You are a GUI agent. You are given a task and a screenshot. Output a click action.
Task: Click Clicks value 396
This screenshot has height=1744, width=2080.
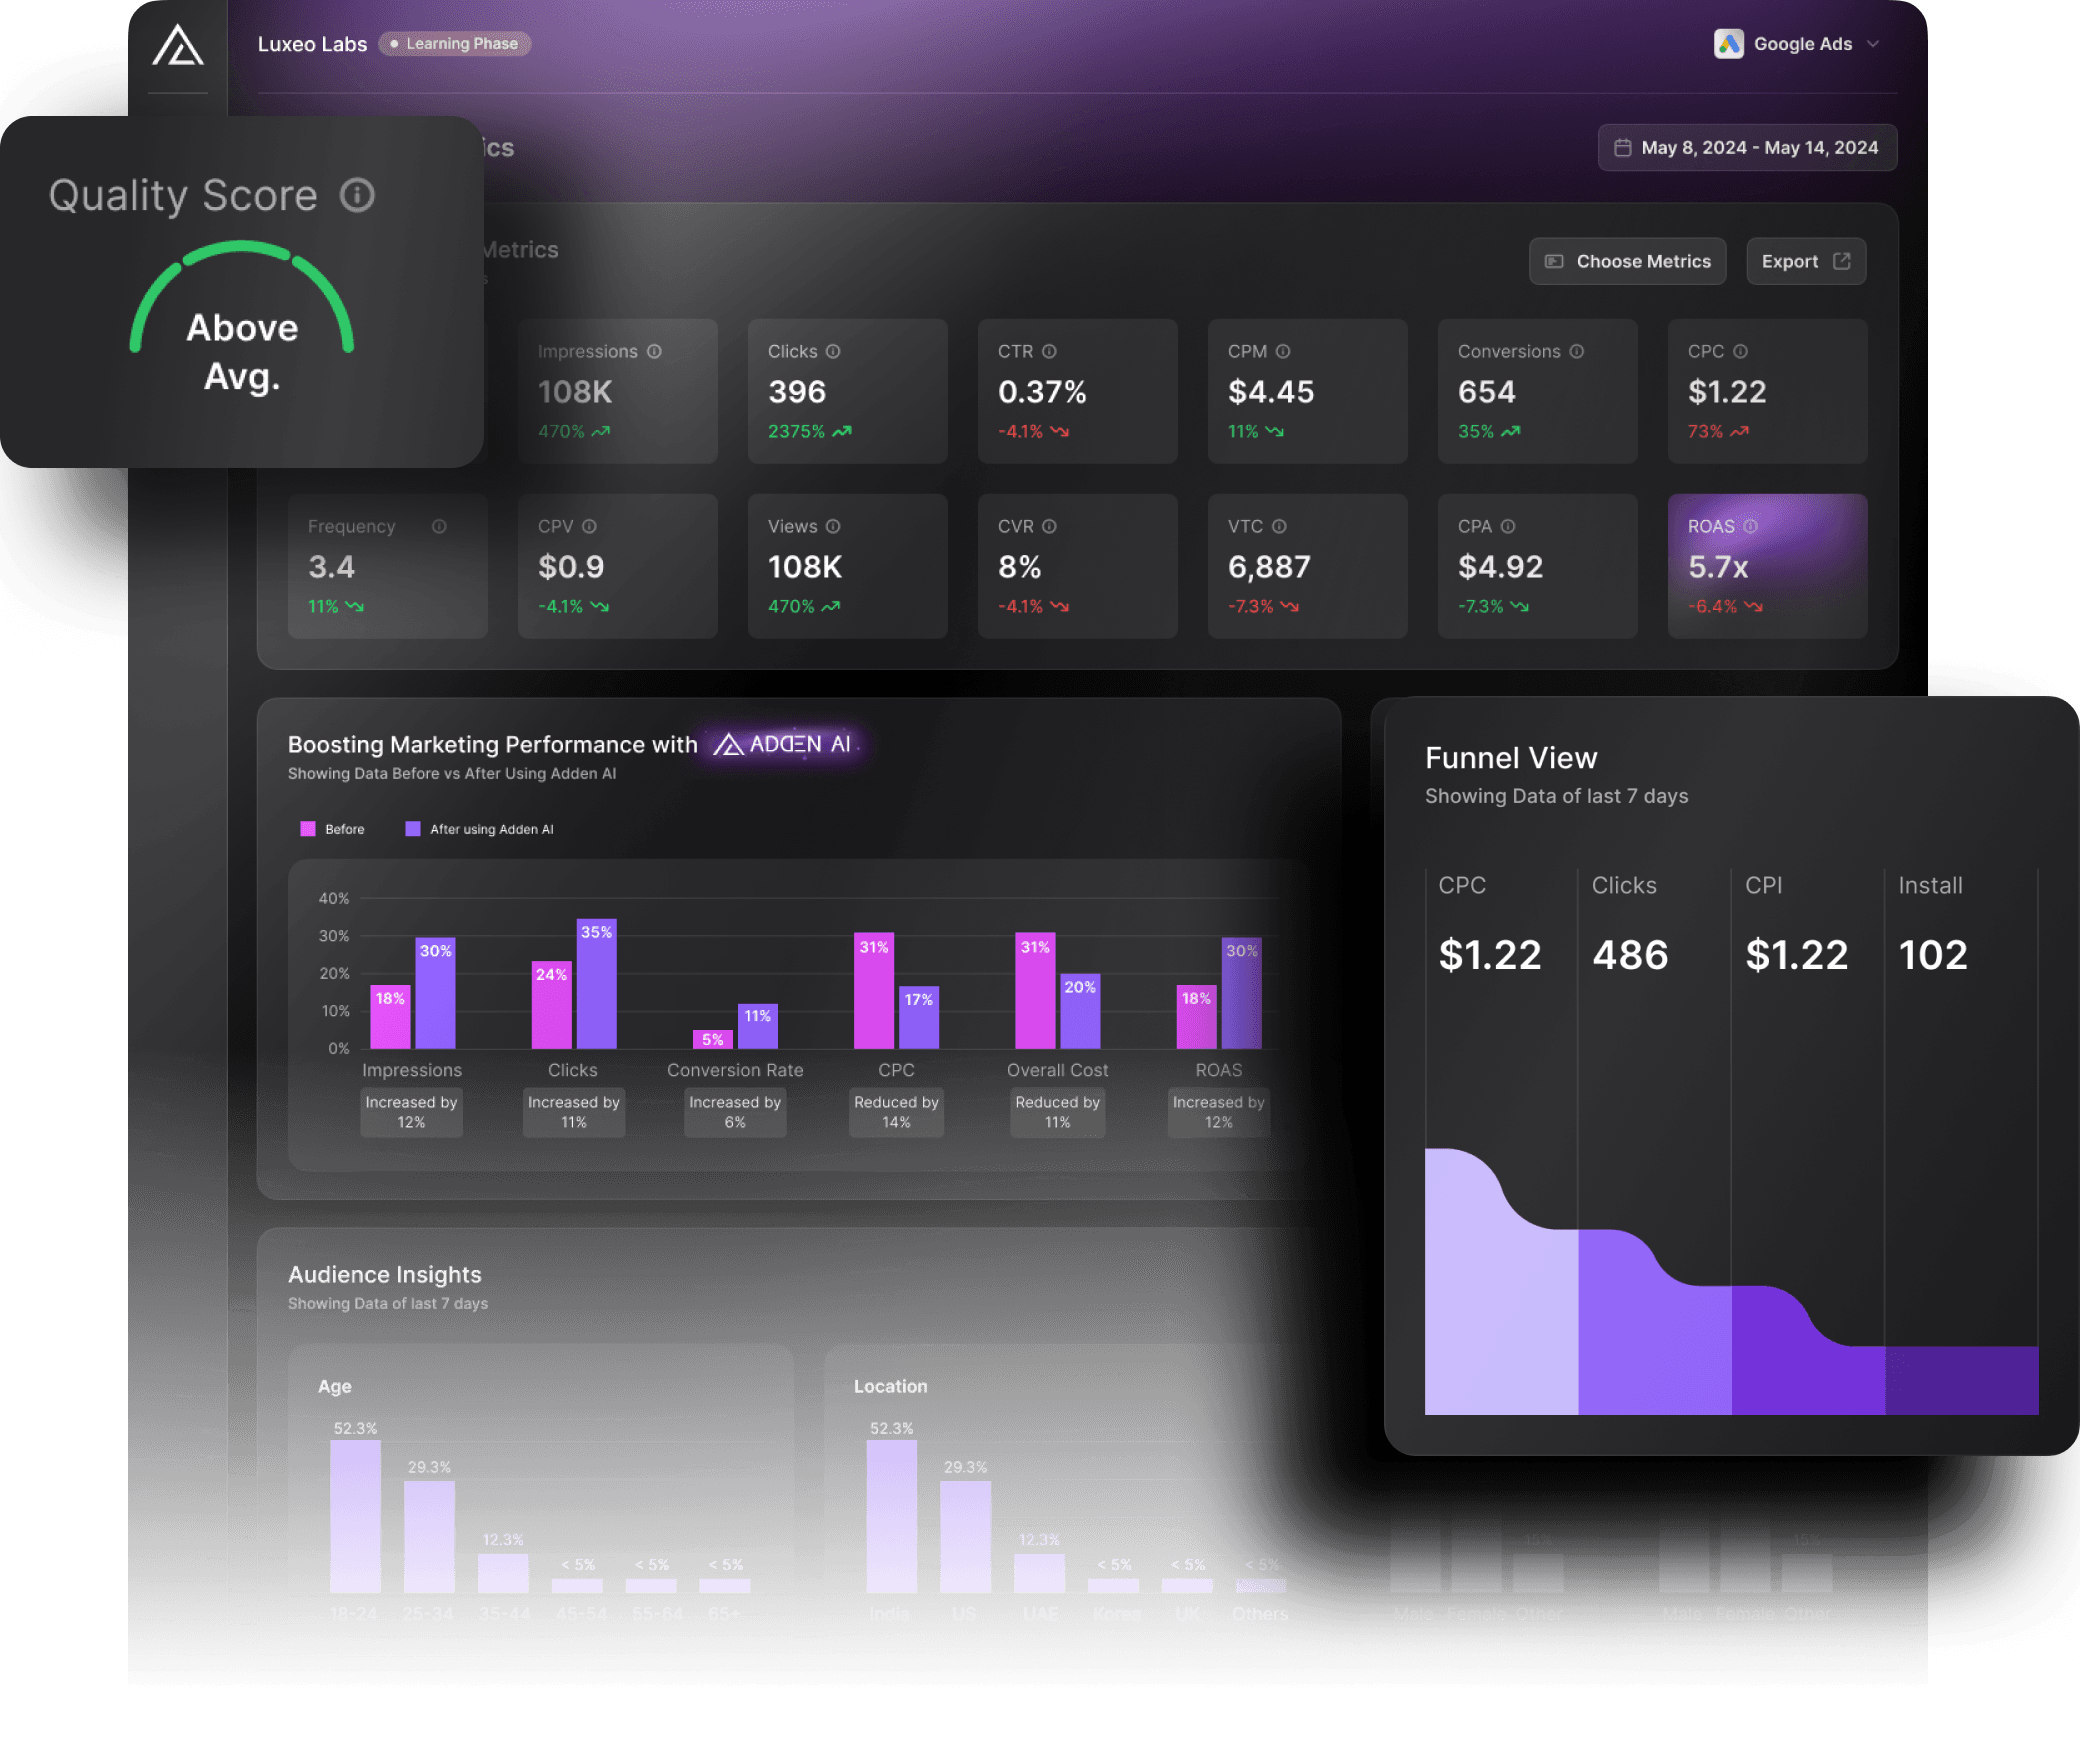pos(797,392)
